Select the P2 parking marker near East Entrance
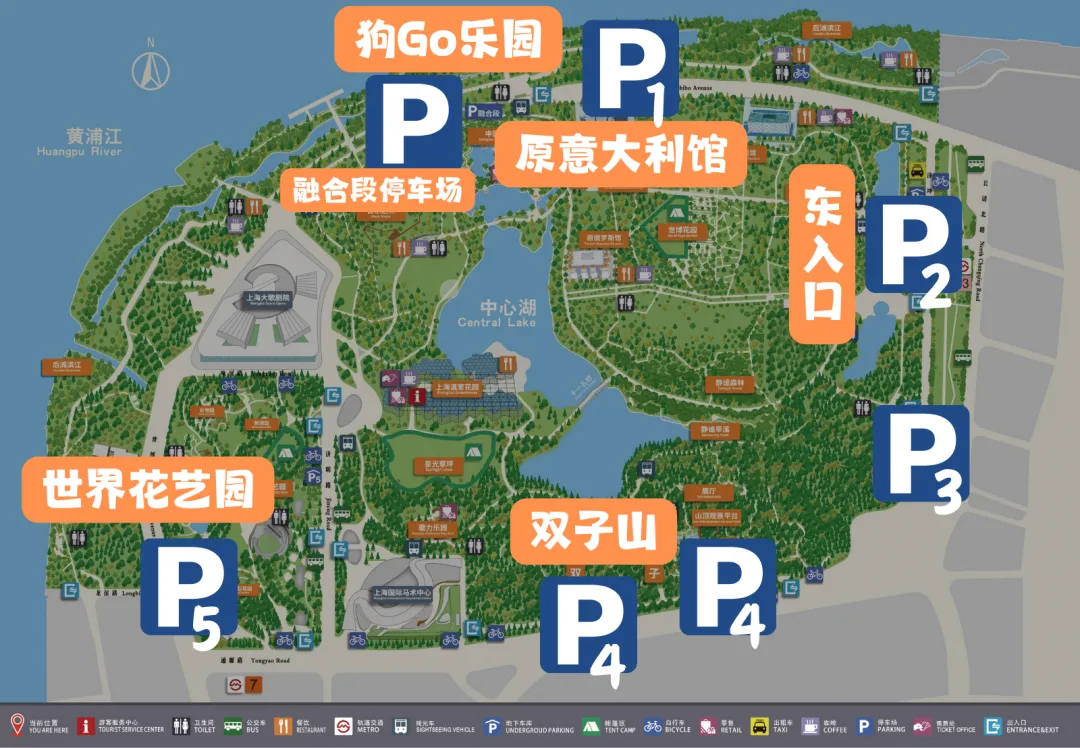 click(x=913, y=252)
